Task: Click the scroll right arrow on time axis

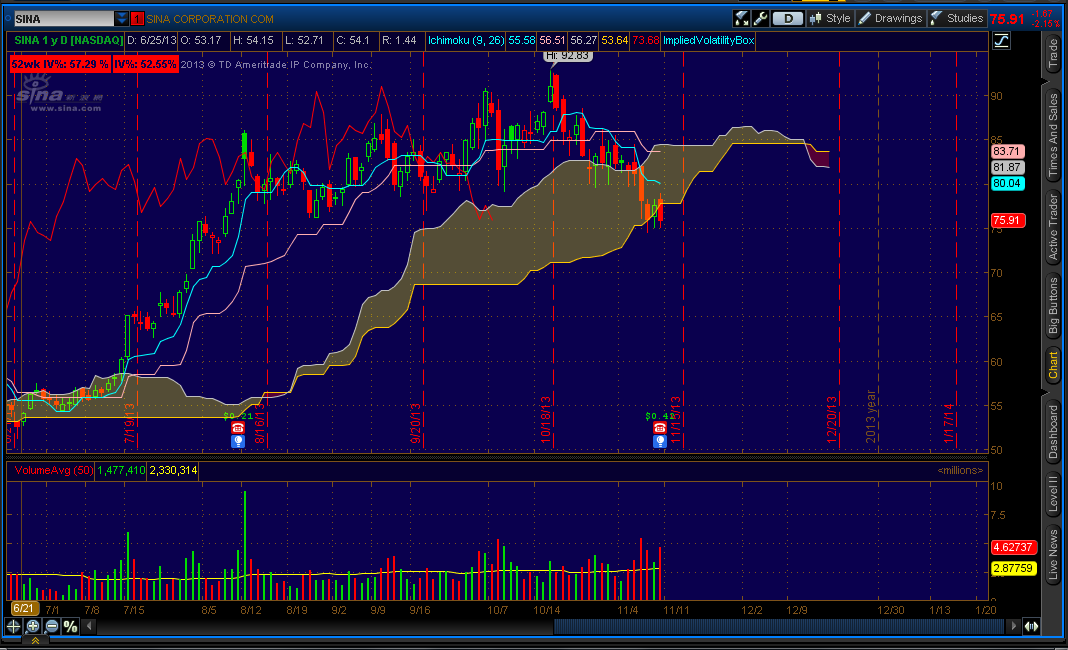Action: click(x=1014, y=625)
